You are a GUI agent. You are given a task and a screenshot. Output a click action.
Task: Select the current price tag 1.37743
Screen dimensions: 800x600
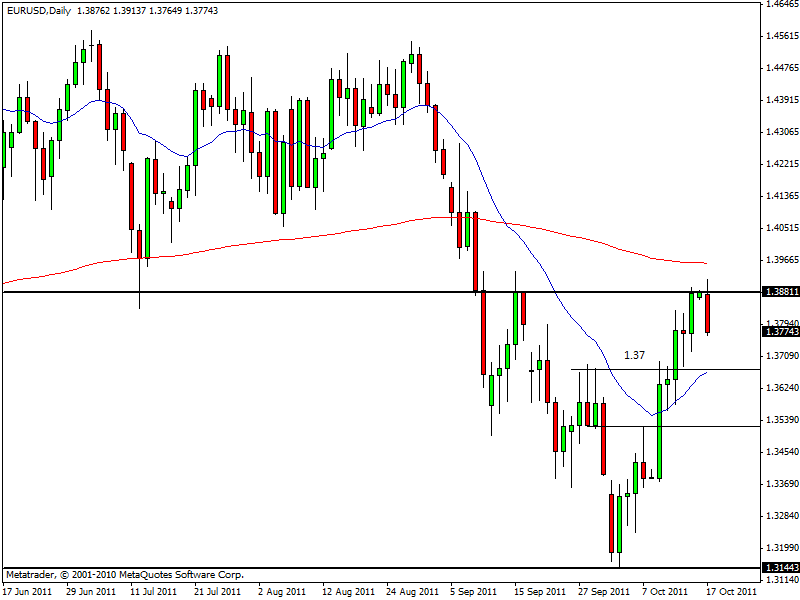pyautogui.click(x=780, y=332)
